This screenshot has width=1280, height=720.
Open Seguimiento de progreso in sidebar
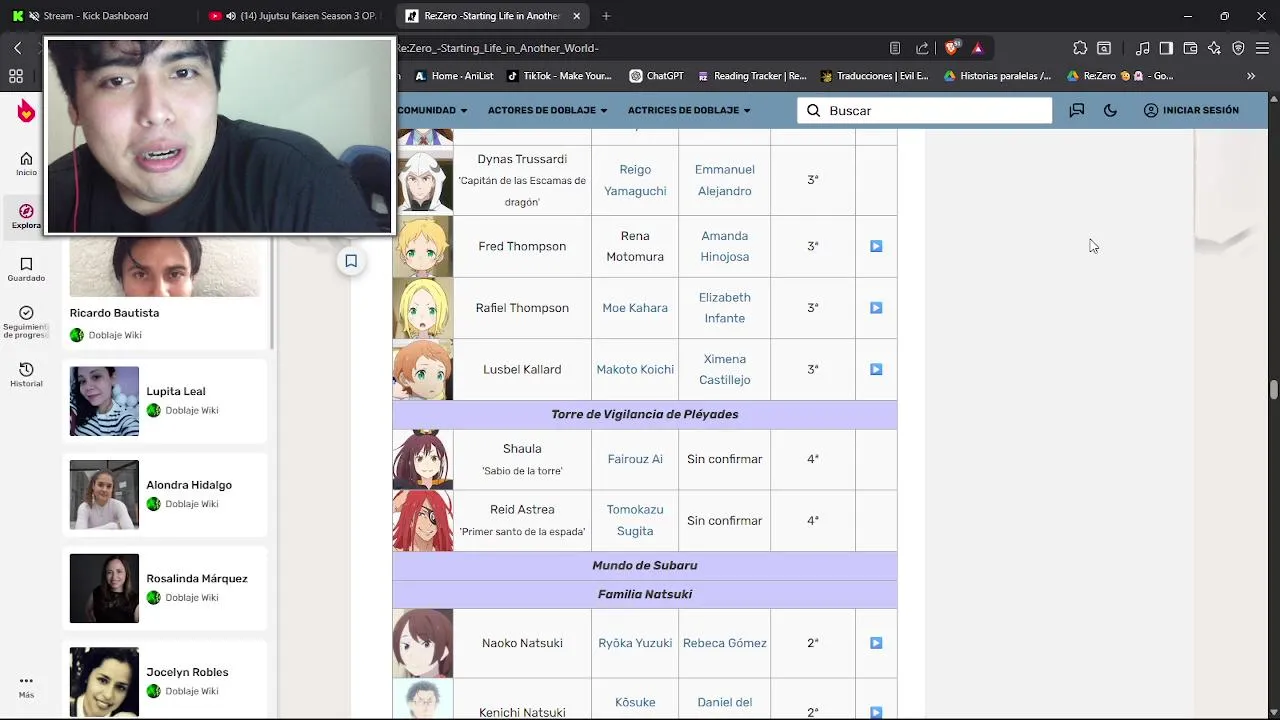pyautogui.click(x=26, y=322)
